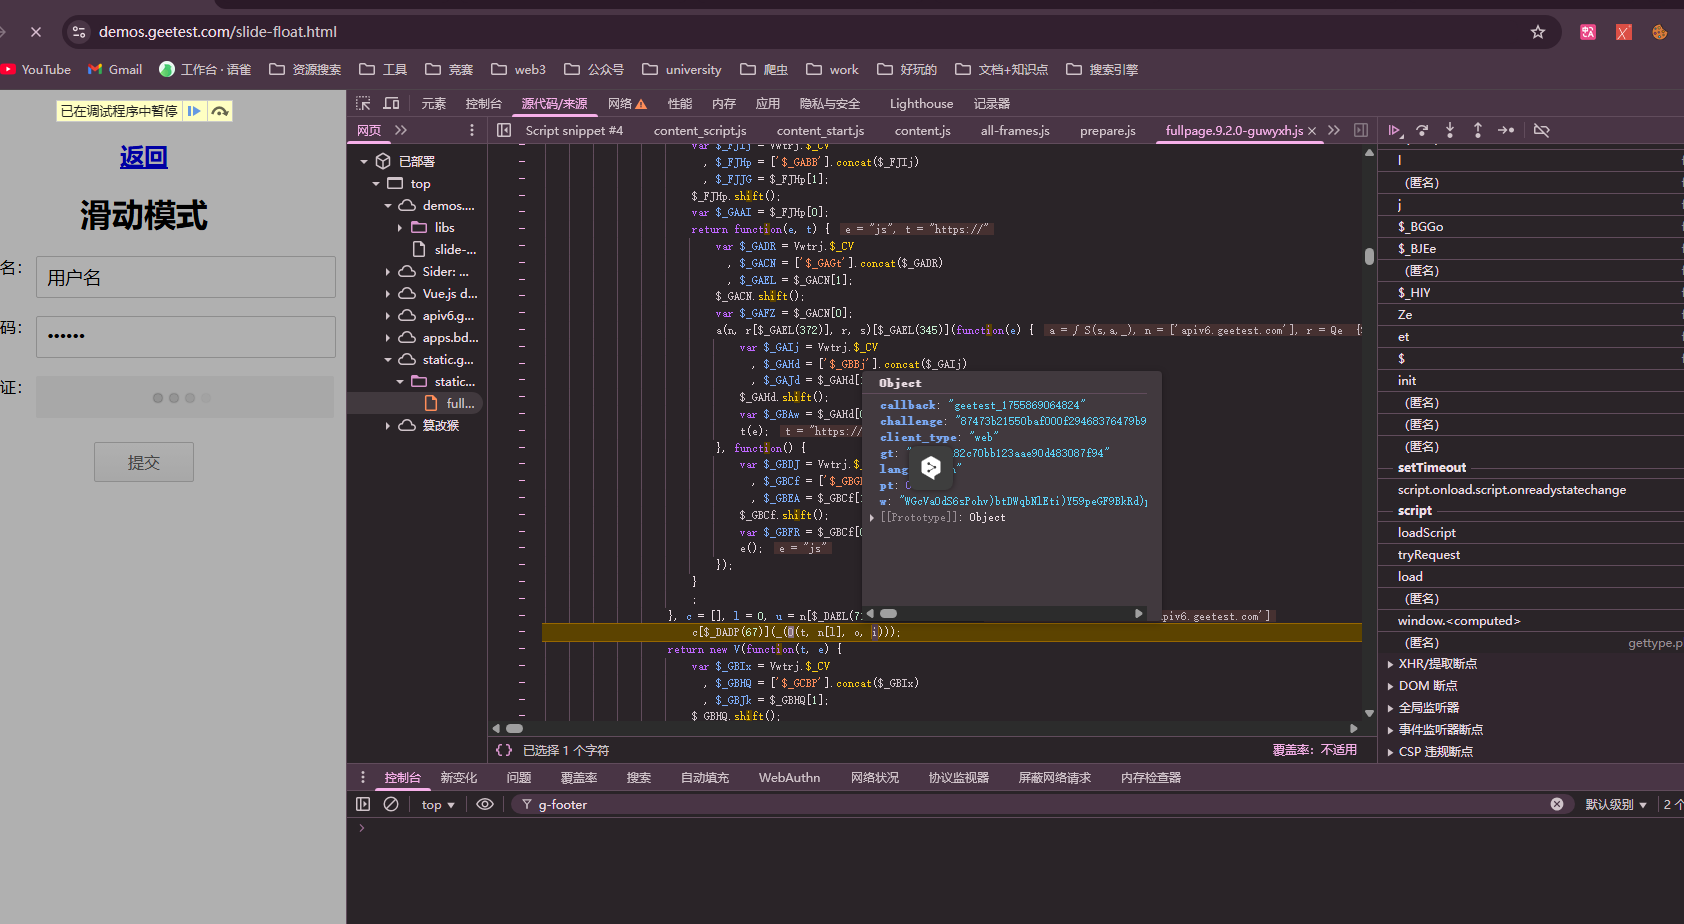
Task: Close the fullpage.9.2.0 file tab
Action: tap(1312, 131)
